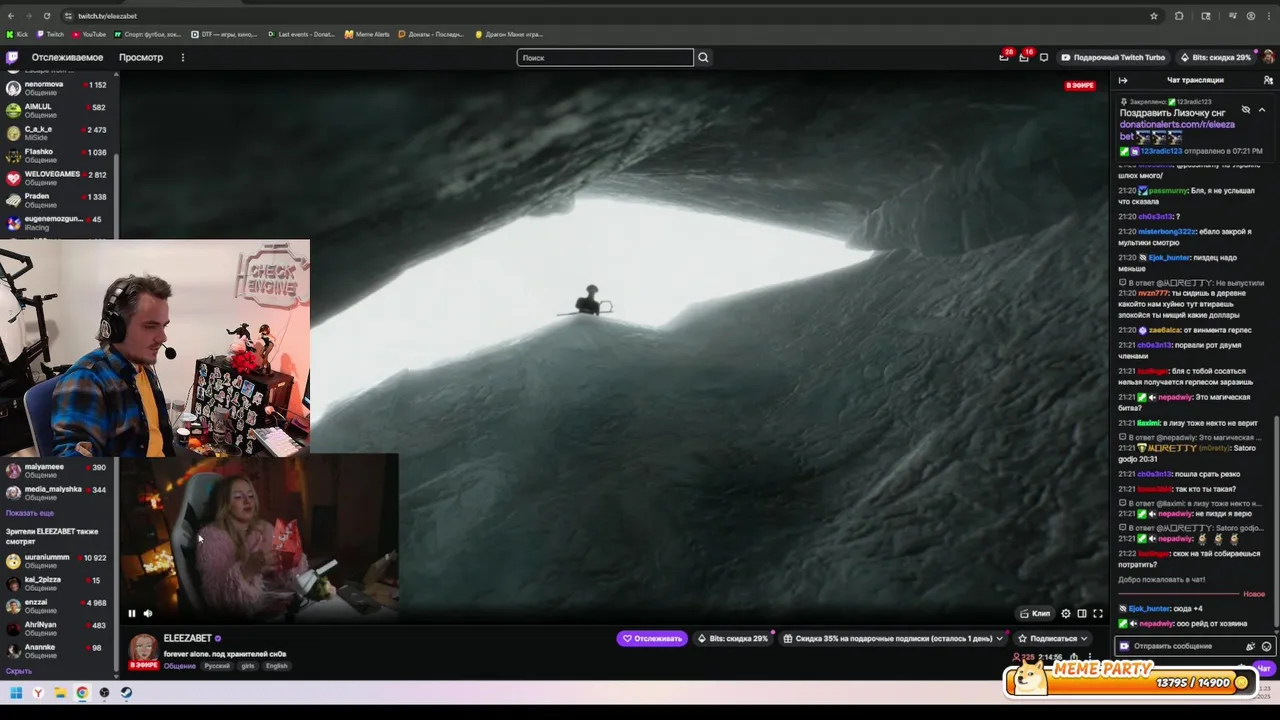Open WELOVEGAMES channel in the sidebar

(x=58, y=178)
